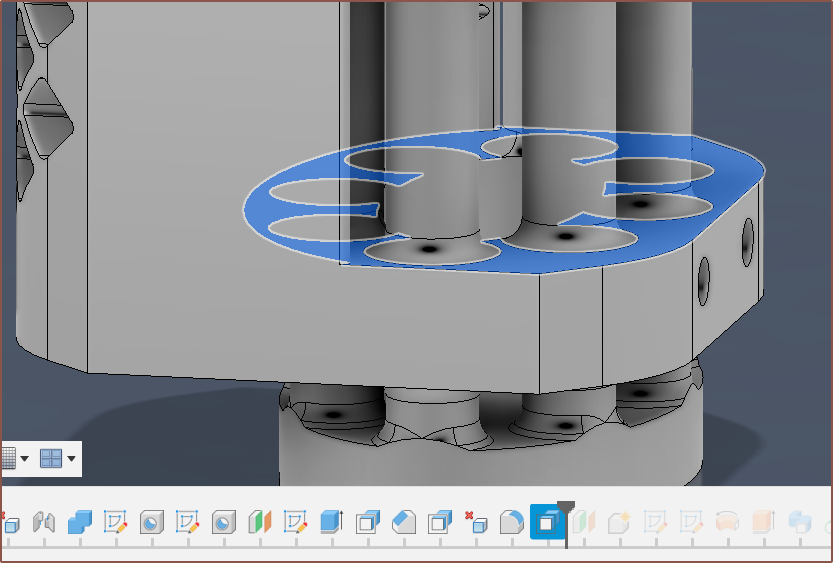The image size is (833, 563).
Task: Click the first Hole feature in the timeline
Action: pos(152,522)
